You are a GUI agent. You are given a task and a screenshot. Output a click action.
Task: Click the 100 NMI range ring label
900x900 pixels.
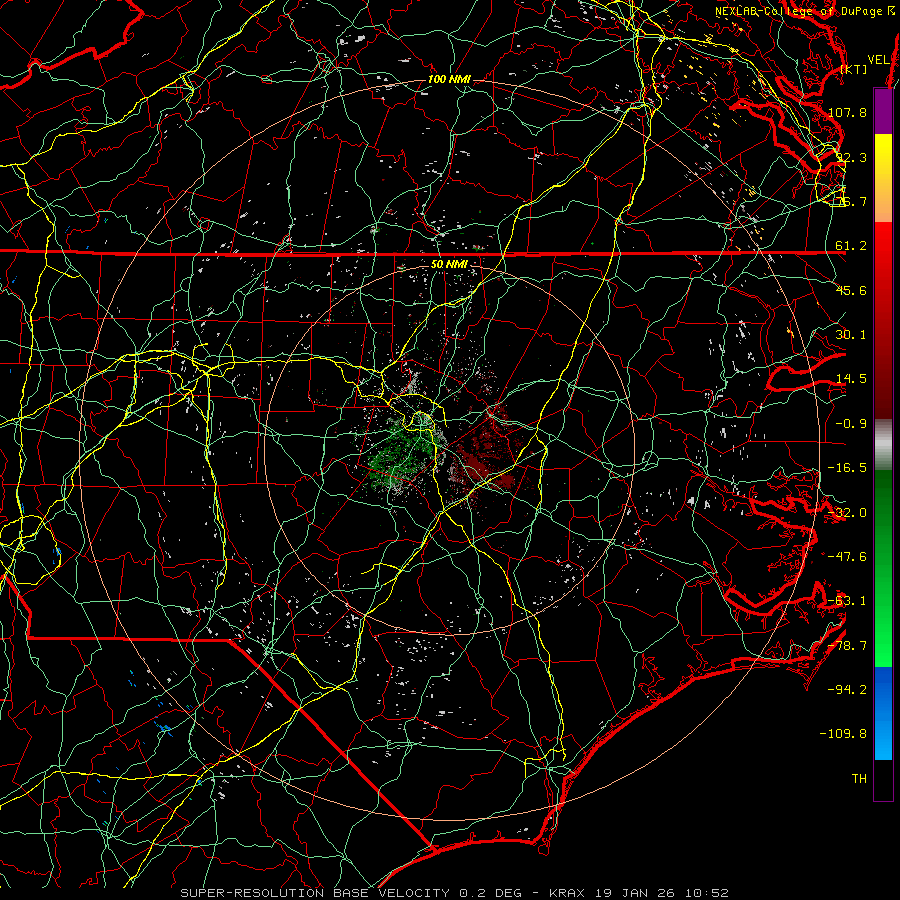(449, 79)
